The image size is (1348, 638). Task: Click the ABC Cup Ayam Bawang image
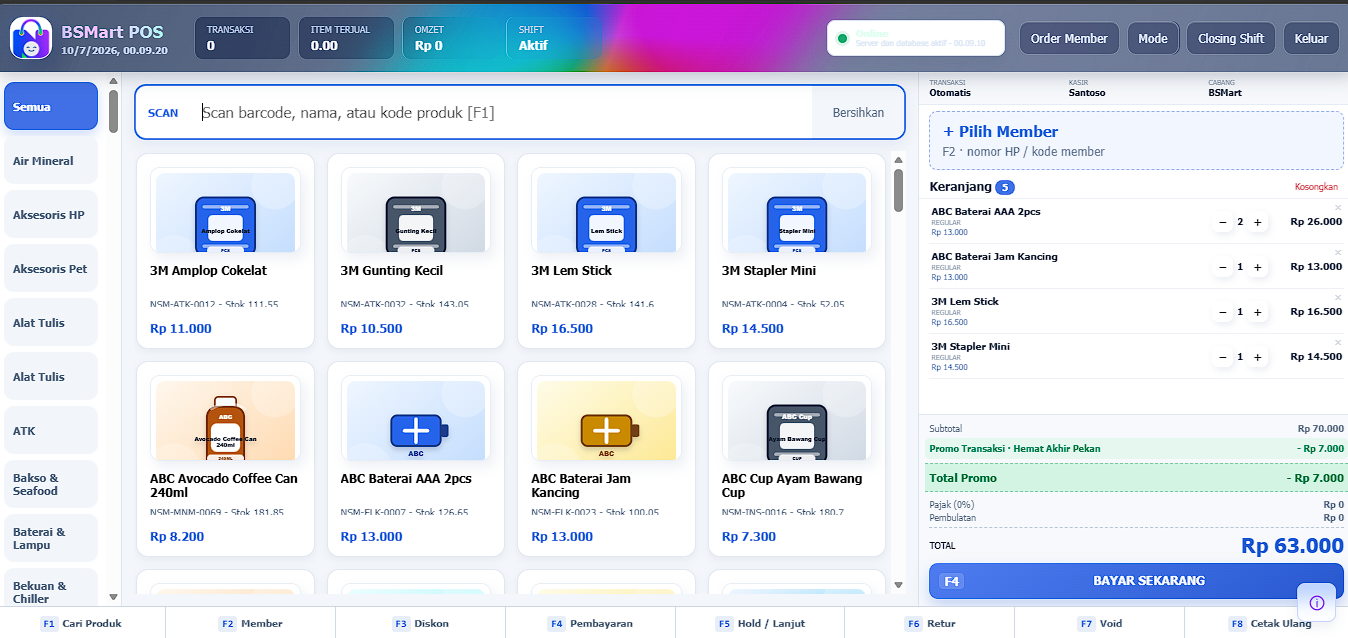[797, 419]
